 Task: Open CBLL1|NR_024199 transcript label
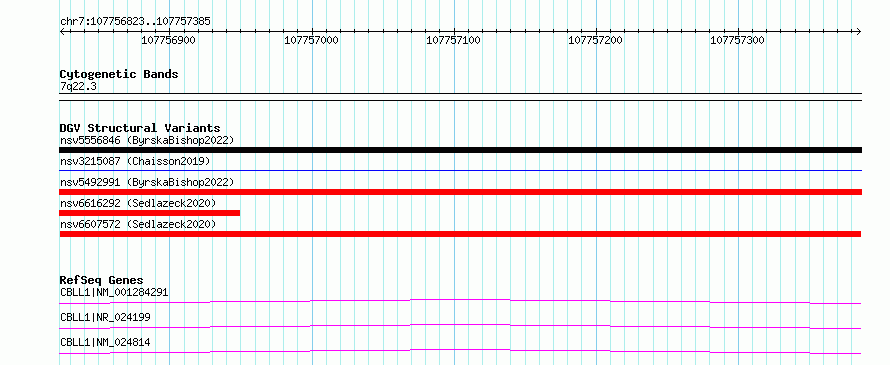tap(105, 317)
